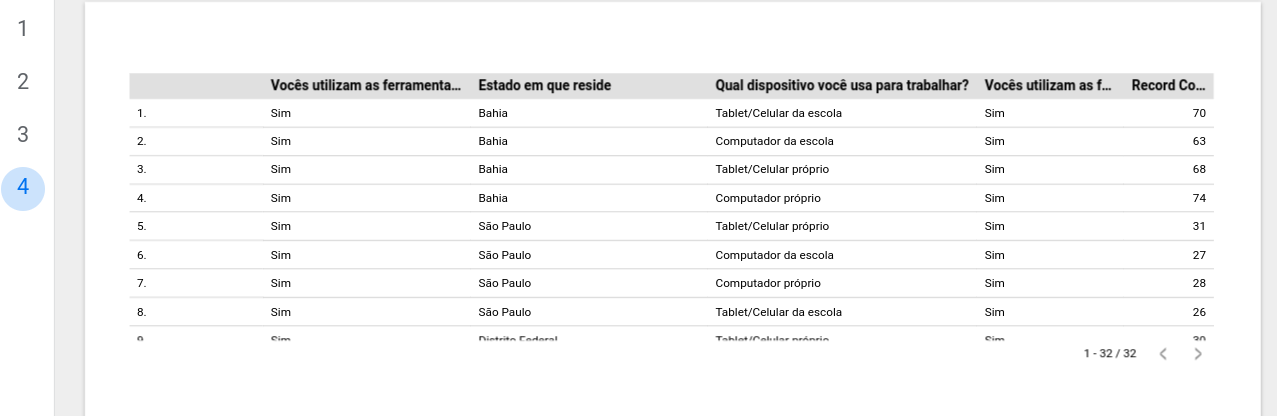The width and height of the screenshot is (1277, 416).
Task: Go to the previous table page arrow
Action: [x=1162, y=354]
